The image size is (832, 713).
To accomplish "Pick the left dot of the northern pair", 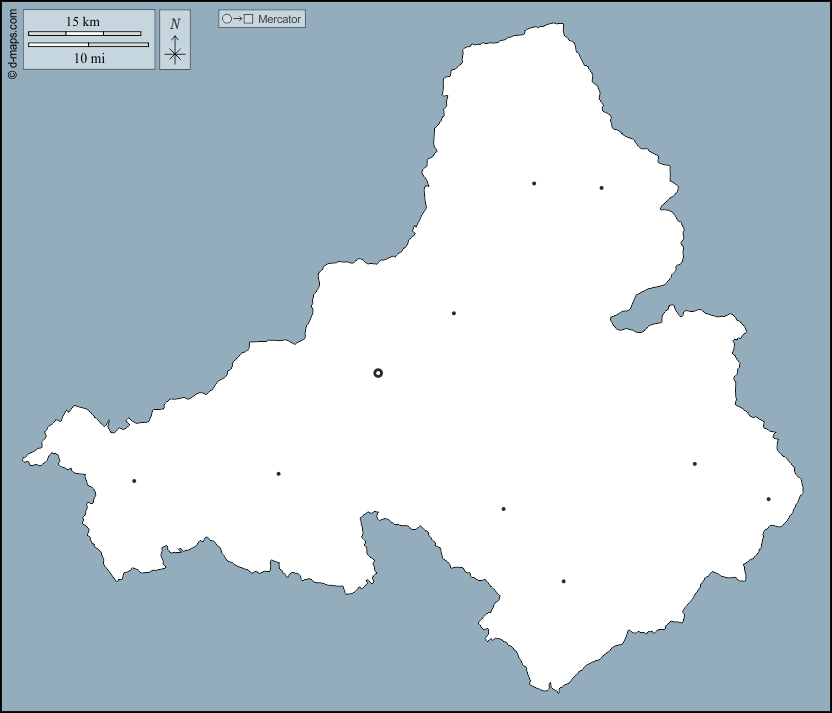I will 534,183.
